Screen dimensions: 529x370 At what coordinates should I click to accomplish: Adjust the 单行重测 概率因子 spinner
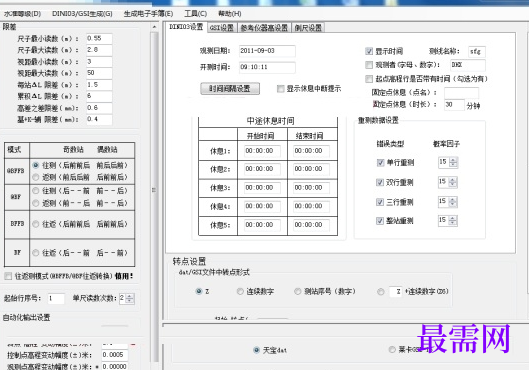[453, 163]
